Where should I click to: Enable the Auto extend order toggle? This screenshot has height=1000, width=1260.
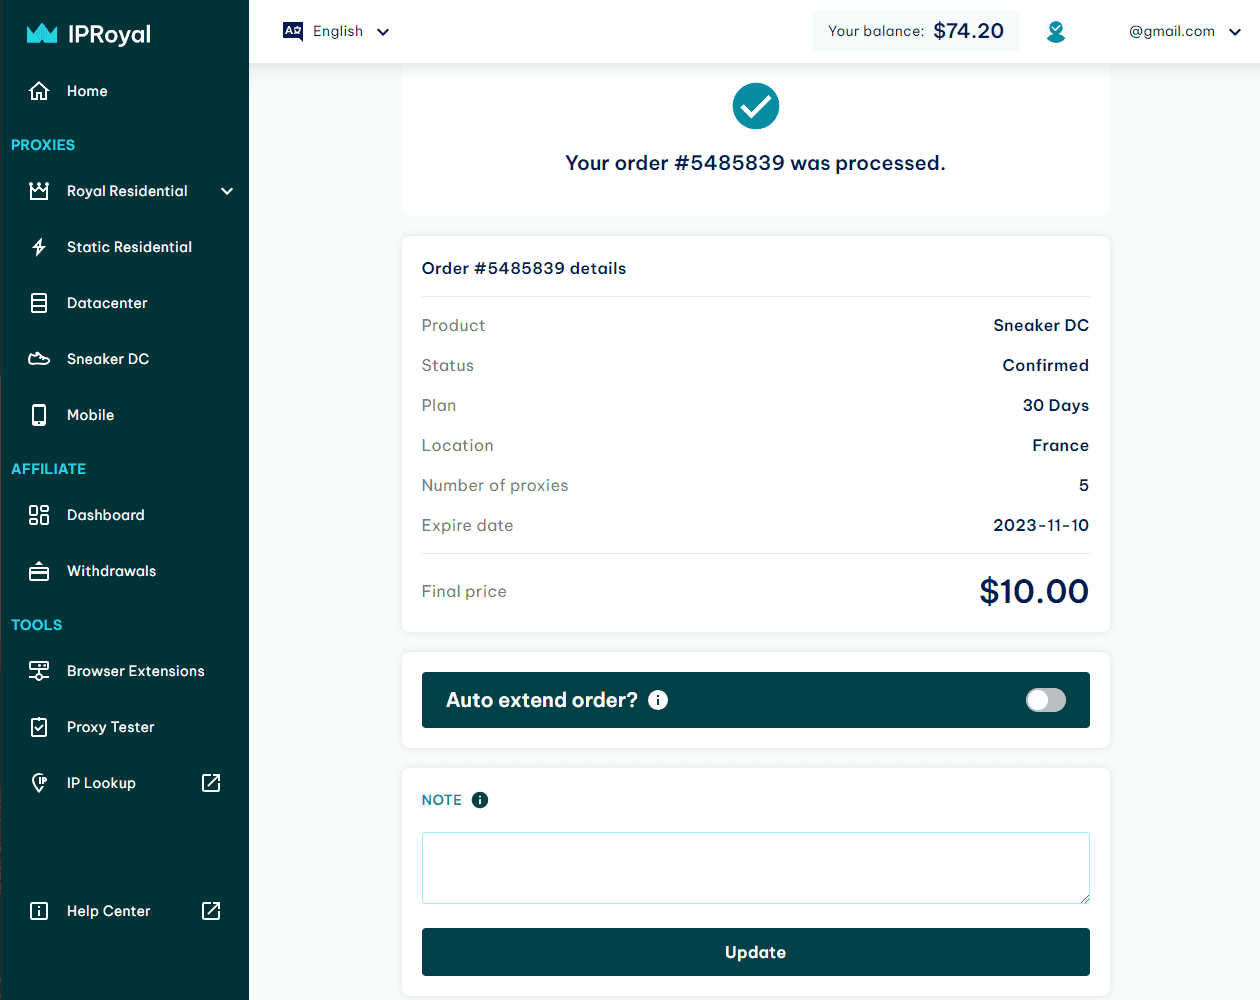pos(1046,700)
